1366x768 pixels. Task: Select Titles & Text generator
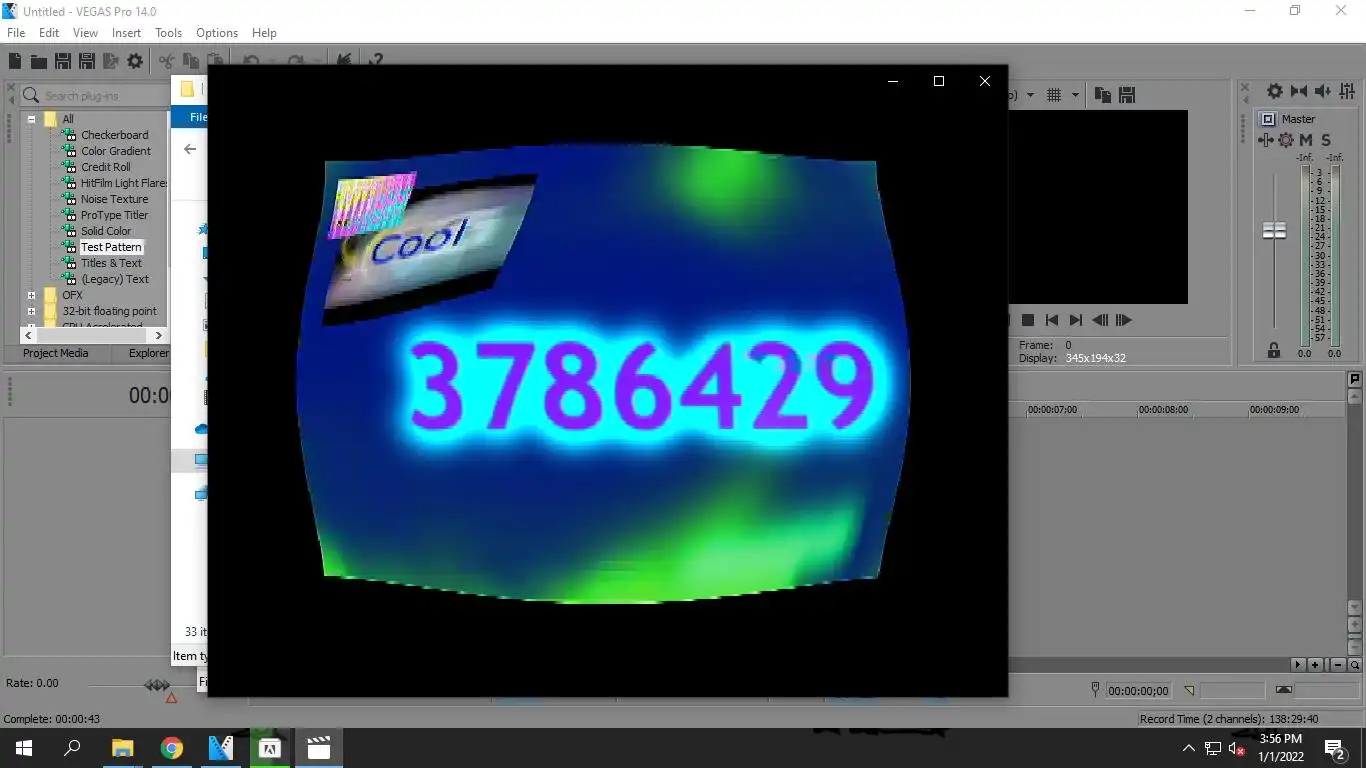pyautogui.click(x=111, y=263)
